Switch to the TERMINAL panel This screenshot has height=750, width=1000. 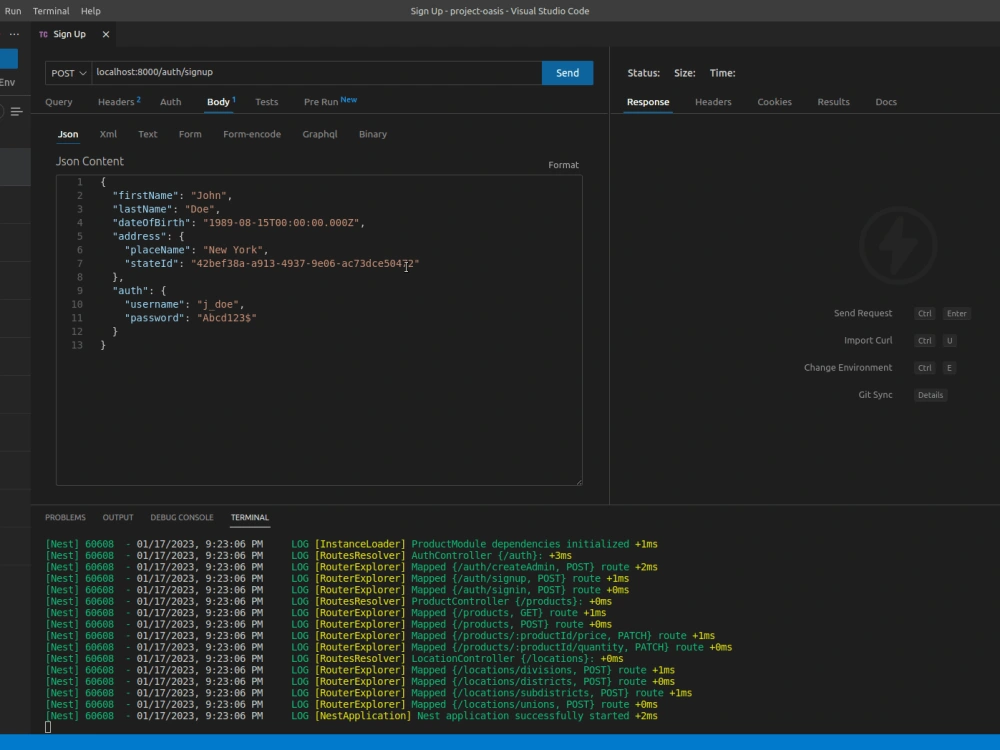click(249, 517)
